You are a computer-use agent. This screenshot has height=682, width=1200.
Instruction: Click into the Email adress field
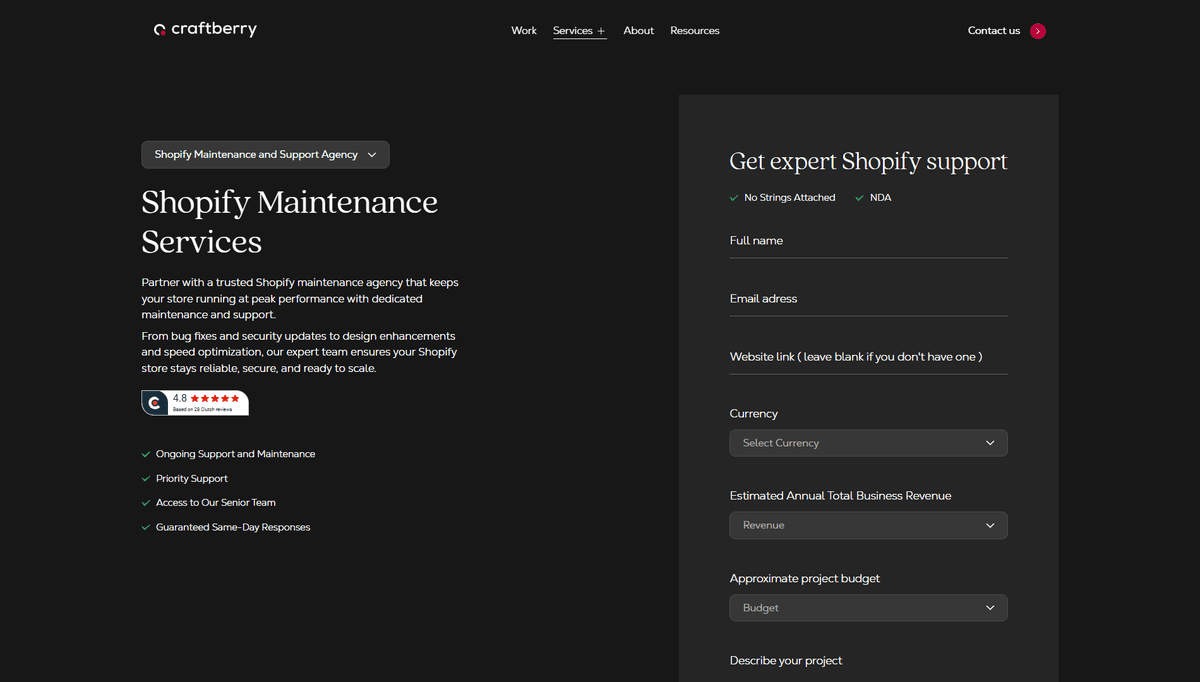[x=868, y=300]
